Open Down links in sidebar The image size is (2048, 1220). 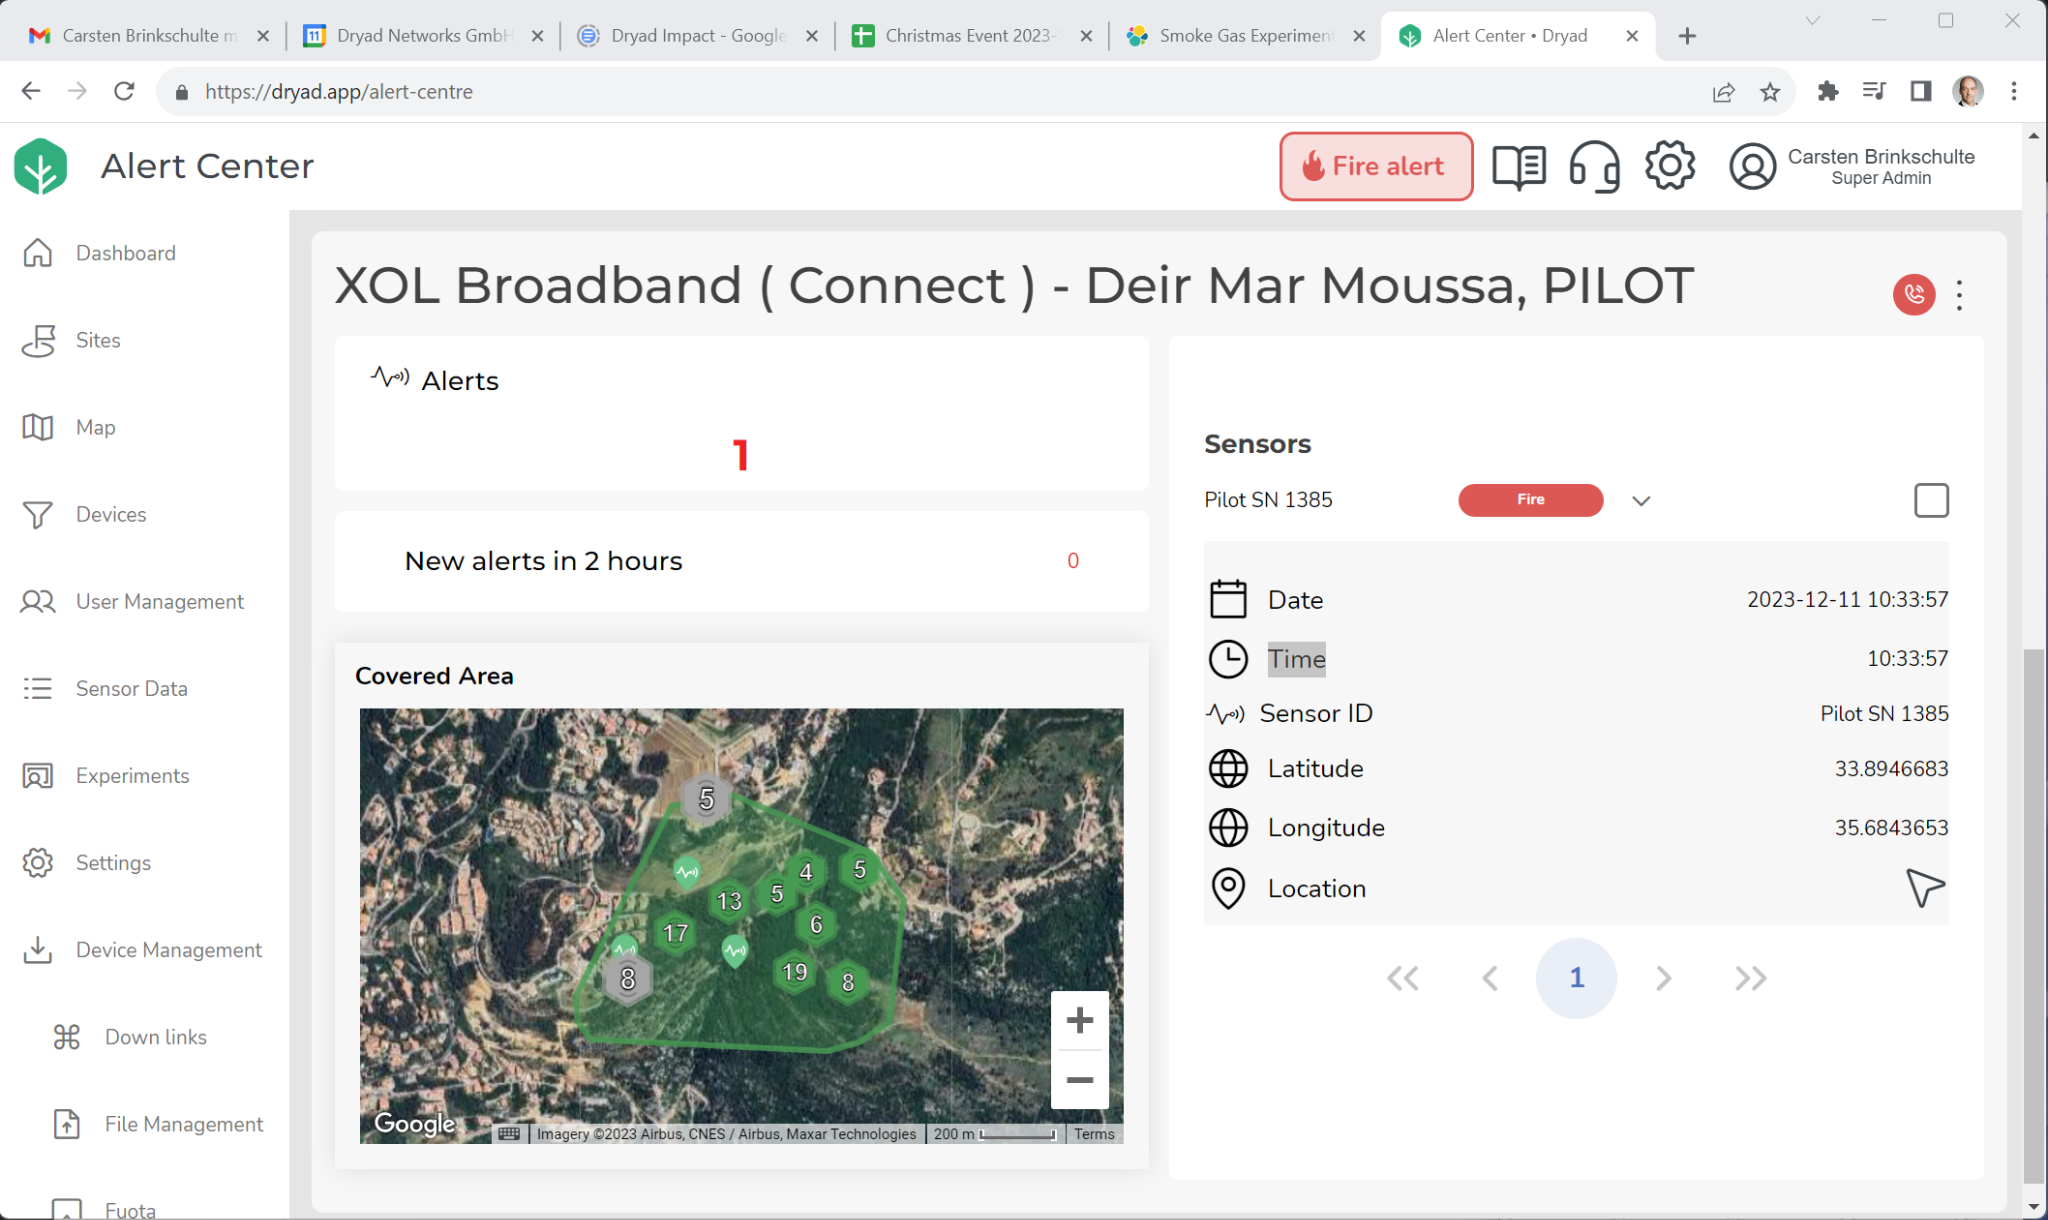156,1037
